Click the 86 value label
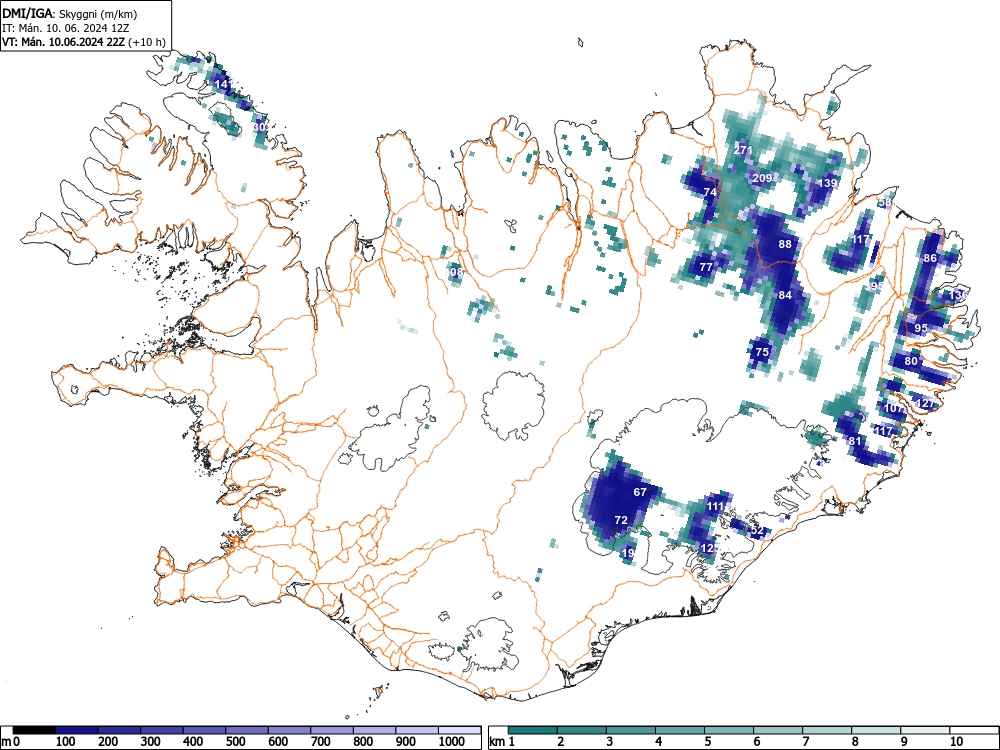1000x750 pixels. (930, 258)
